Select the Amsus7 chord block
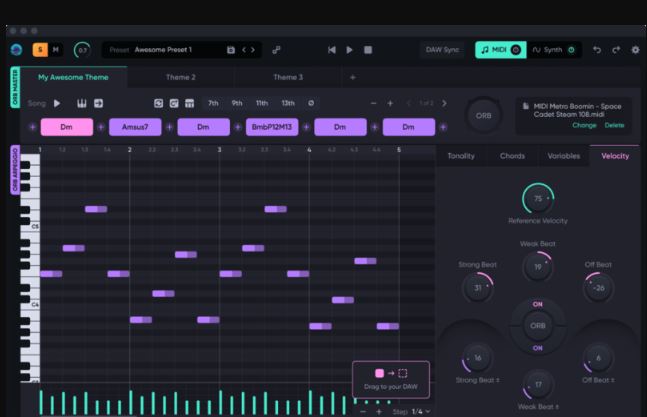The width and height of the screenshot is (647, 417). [135, 127]
